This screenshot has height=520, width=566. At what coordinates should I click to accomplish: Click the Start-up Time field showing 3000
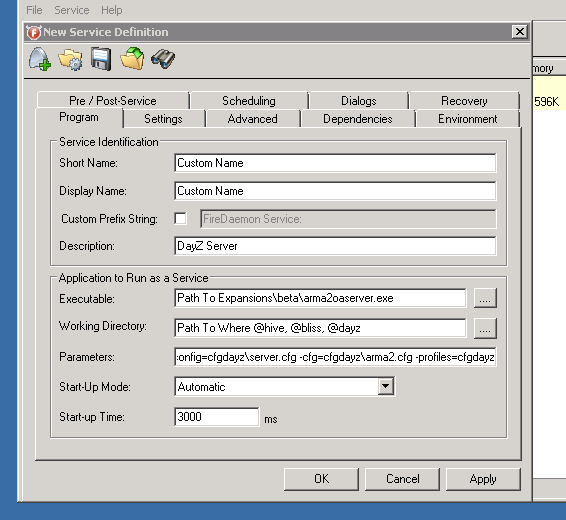pyautogui.click(x=217, y=417)
